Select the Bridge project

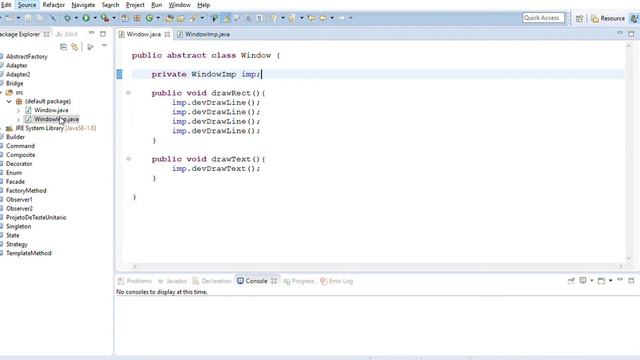click(15, 83)
